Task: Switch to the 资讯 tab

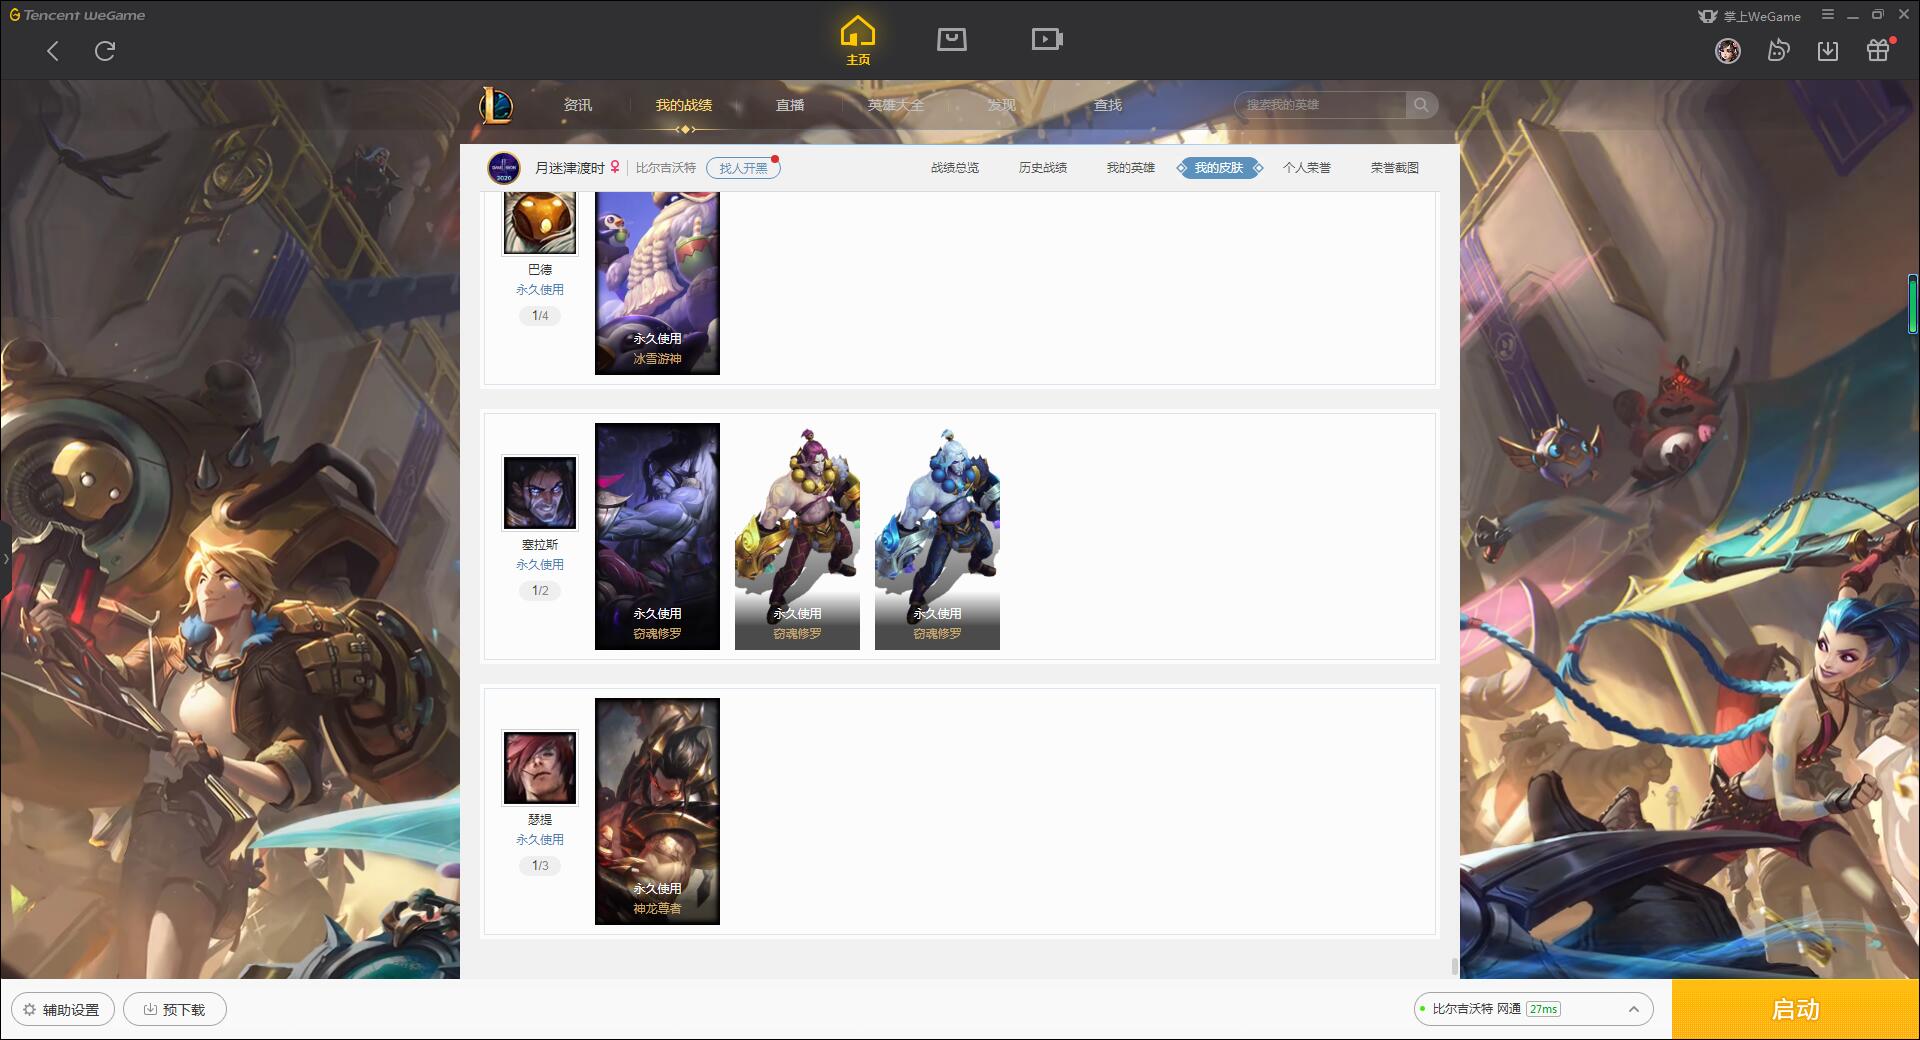Action: point(577,105)
